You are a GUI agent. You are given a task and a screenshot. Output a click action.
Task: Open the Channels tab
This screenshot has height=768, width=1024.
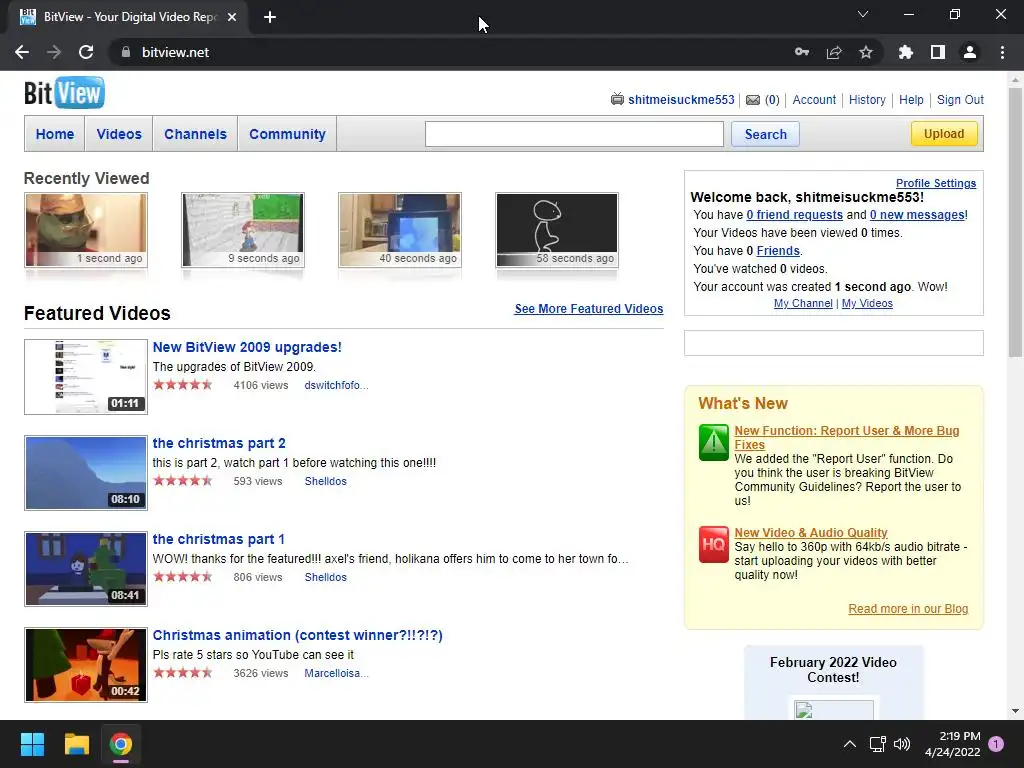coord(195,134)
